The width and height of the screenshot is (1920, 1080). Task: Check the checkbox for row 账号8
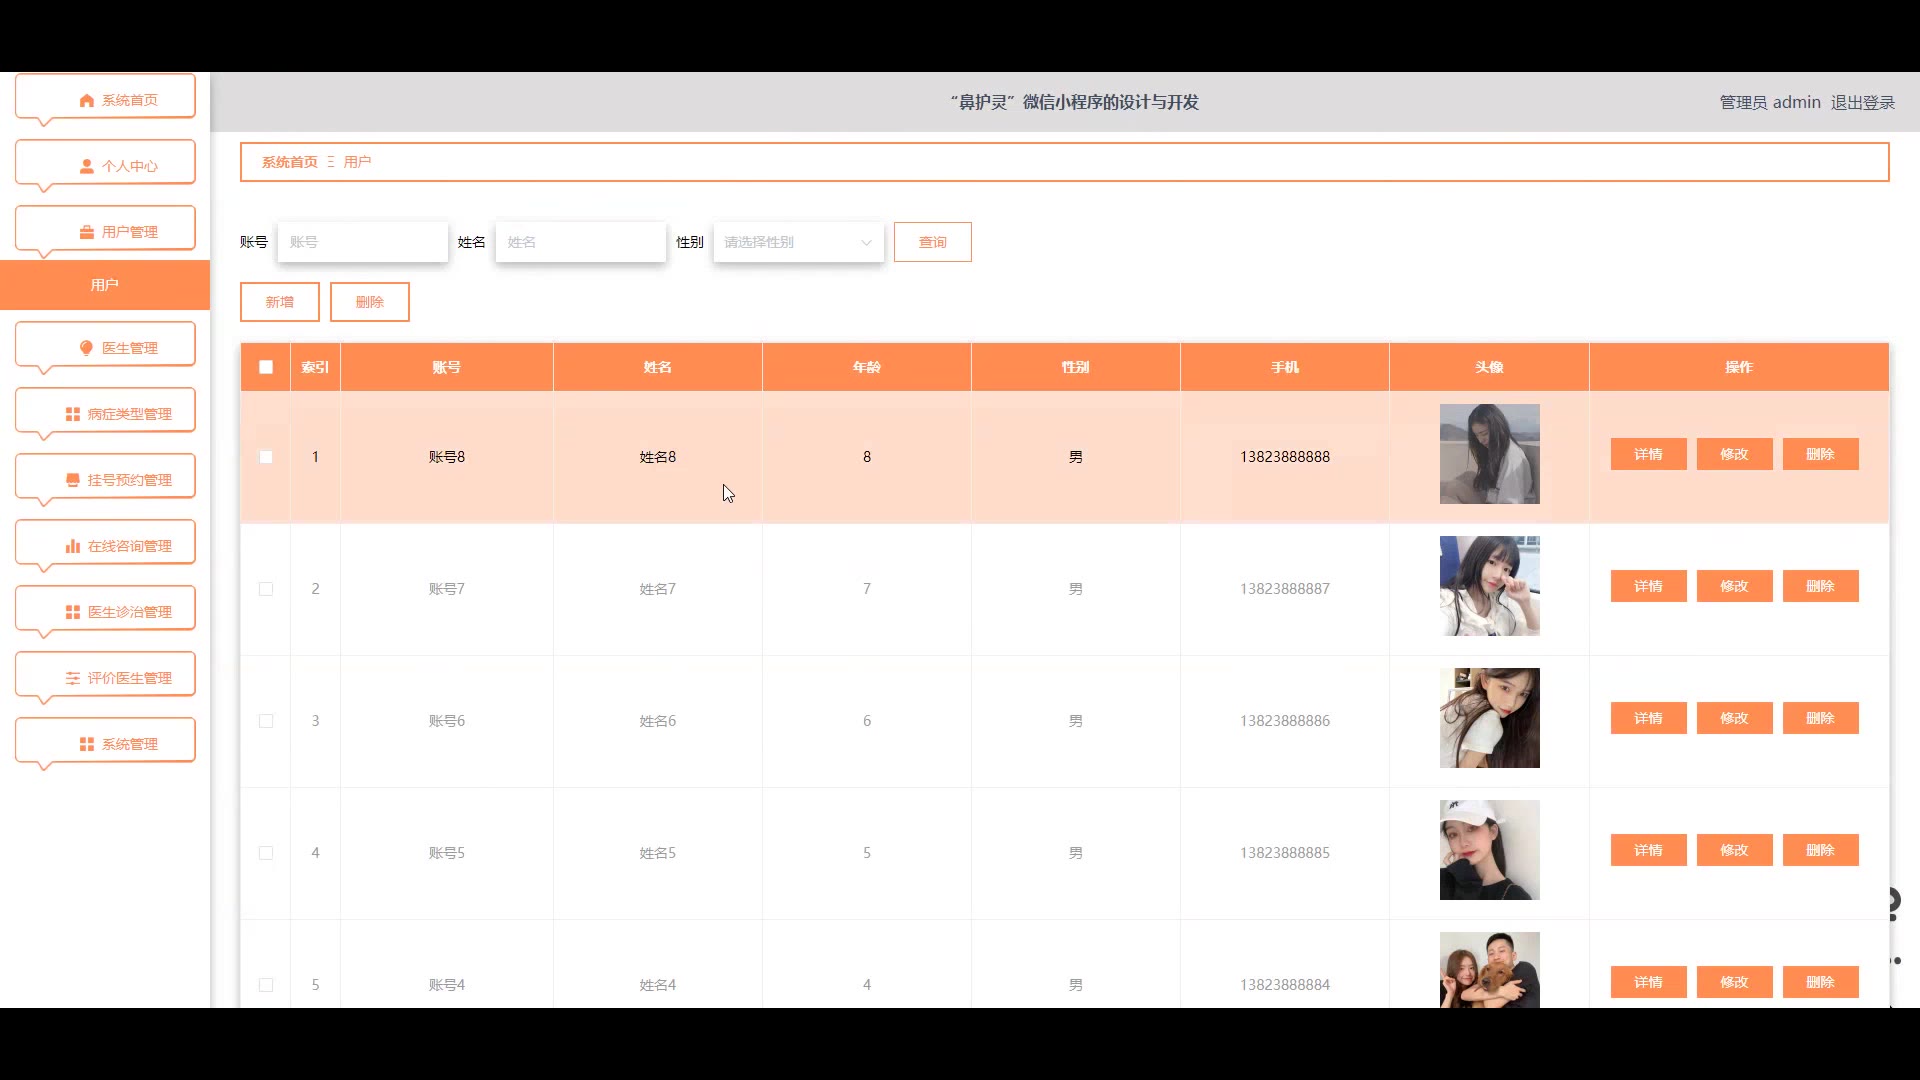266,457
